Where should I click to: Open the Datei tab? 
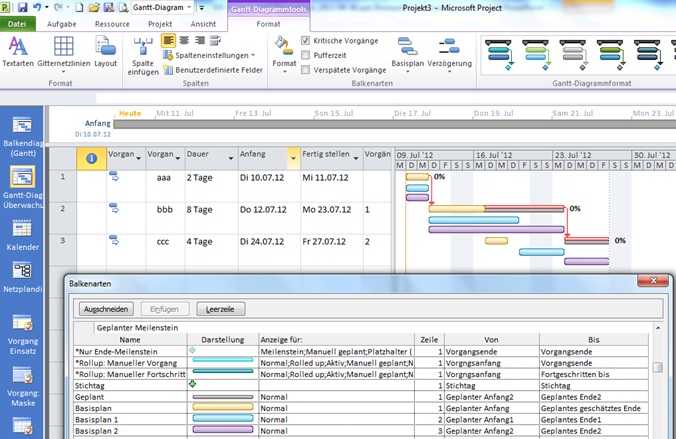(17, 24)
